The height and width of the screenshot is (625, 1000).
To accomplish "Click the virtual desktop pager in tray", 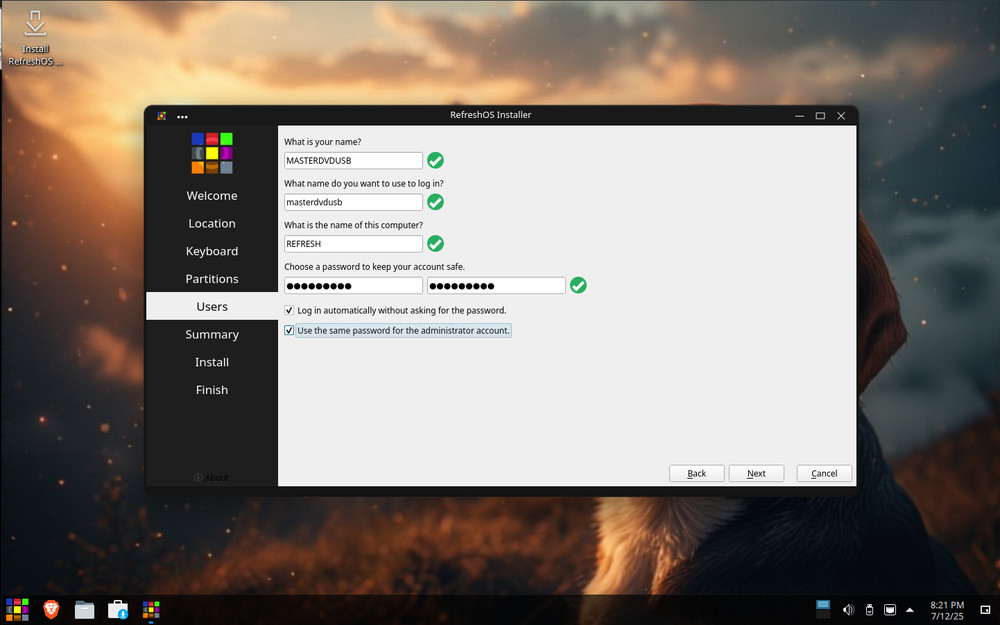I will pyautogui.click(x=823, y=609).
